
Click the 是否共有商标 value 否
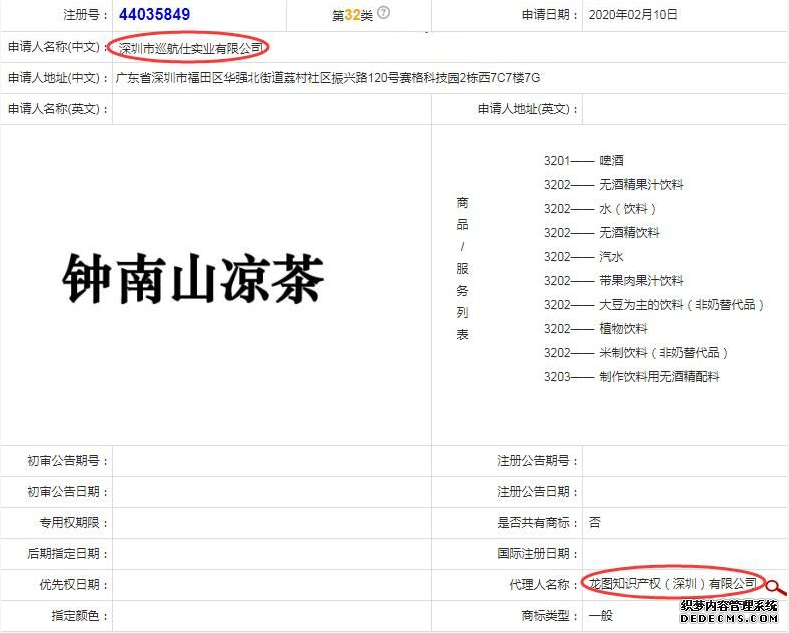click(x=594, y=522)
